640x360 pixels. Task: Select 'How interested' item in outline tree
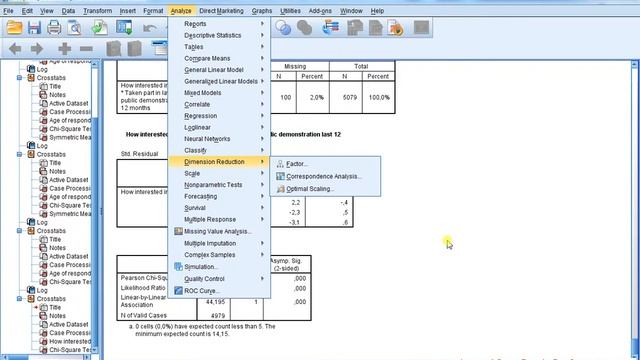70,341
